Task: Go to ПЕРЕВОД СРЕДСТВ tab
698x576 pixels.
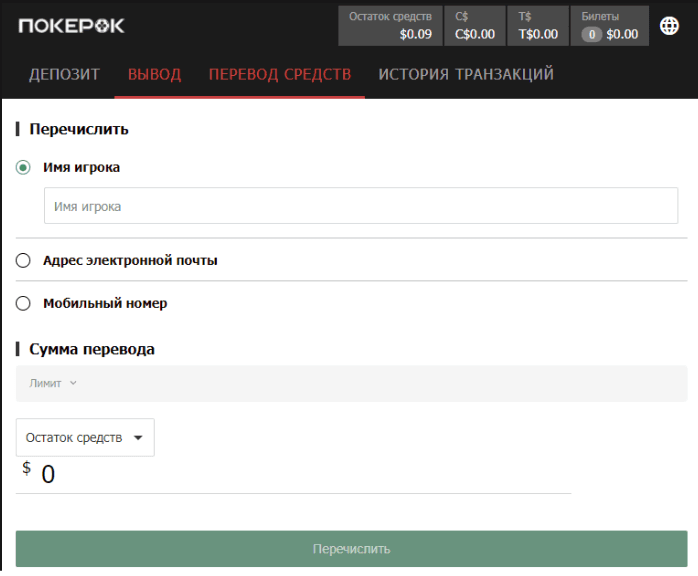Action: (x=280, y=74)
